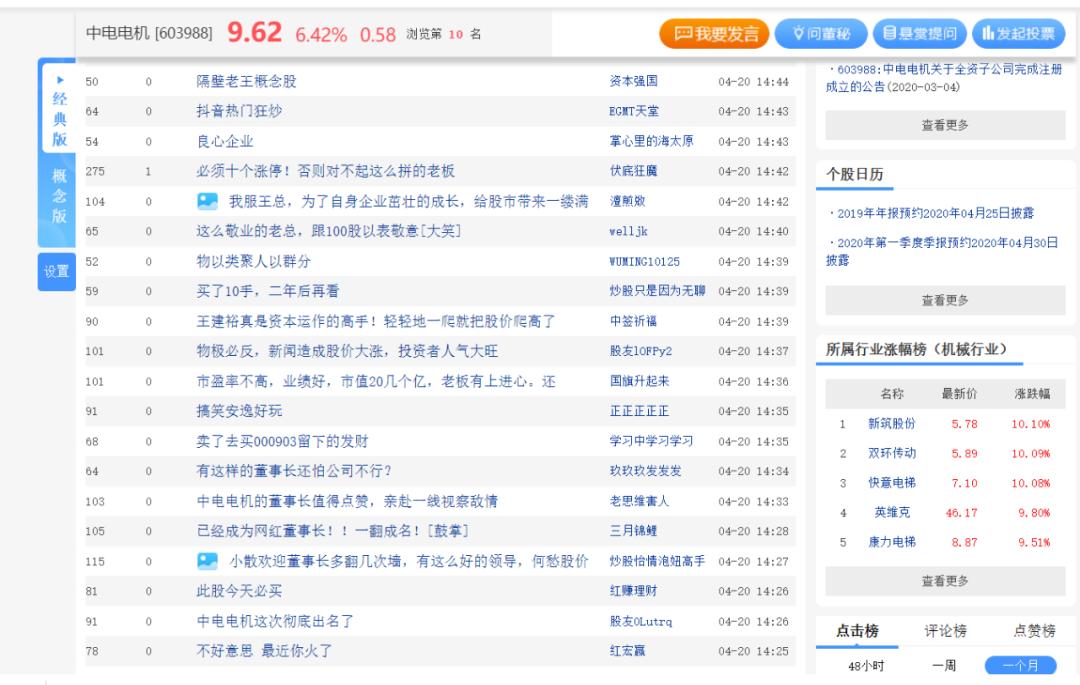This screenshot has height=685, width=1080.
Task: Expand 查看更多 below the company announcement
Action: coord(944,125)
